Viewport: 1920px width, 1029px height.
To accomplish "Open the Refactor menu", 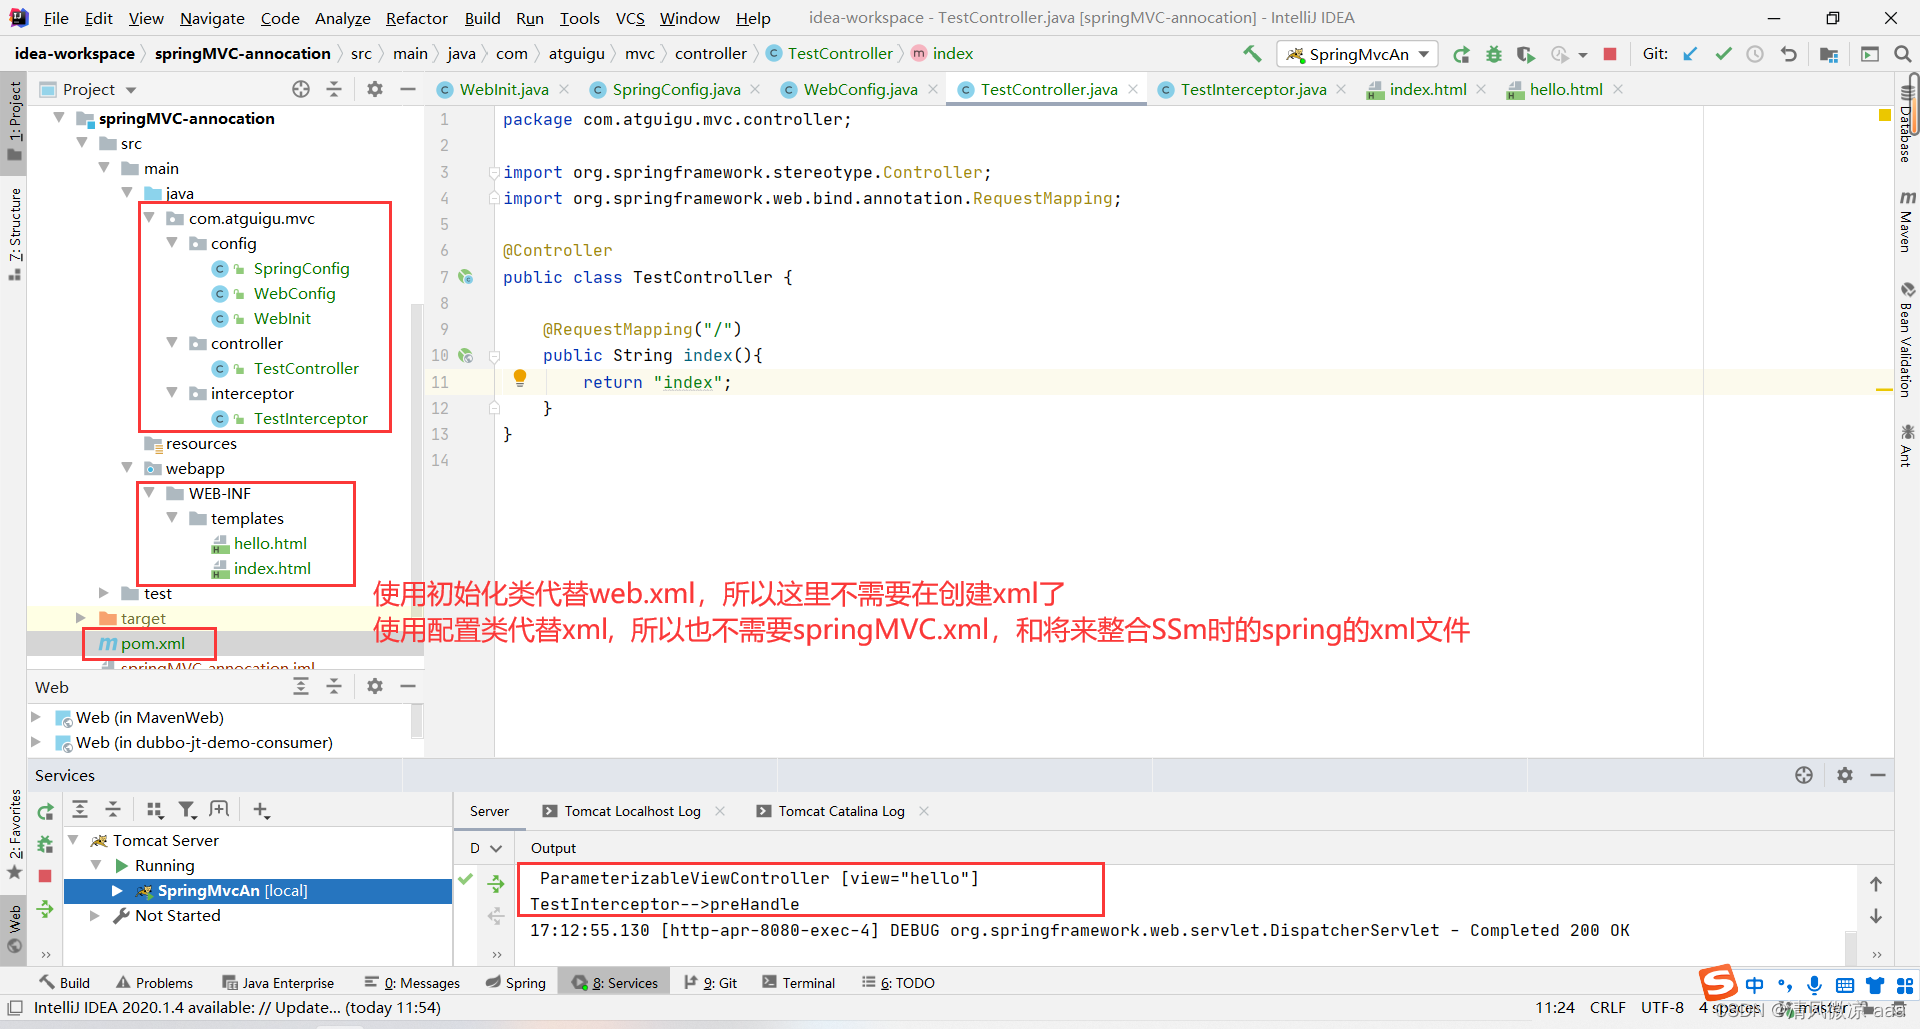I will [x=416, y=18].
